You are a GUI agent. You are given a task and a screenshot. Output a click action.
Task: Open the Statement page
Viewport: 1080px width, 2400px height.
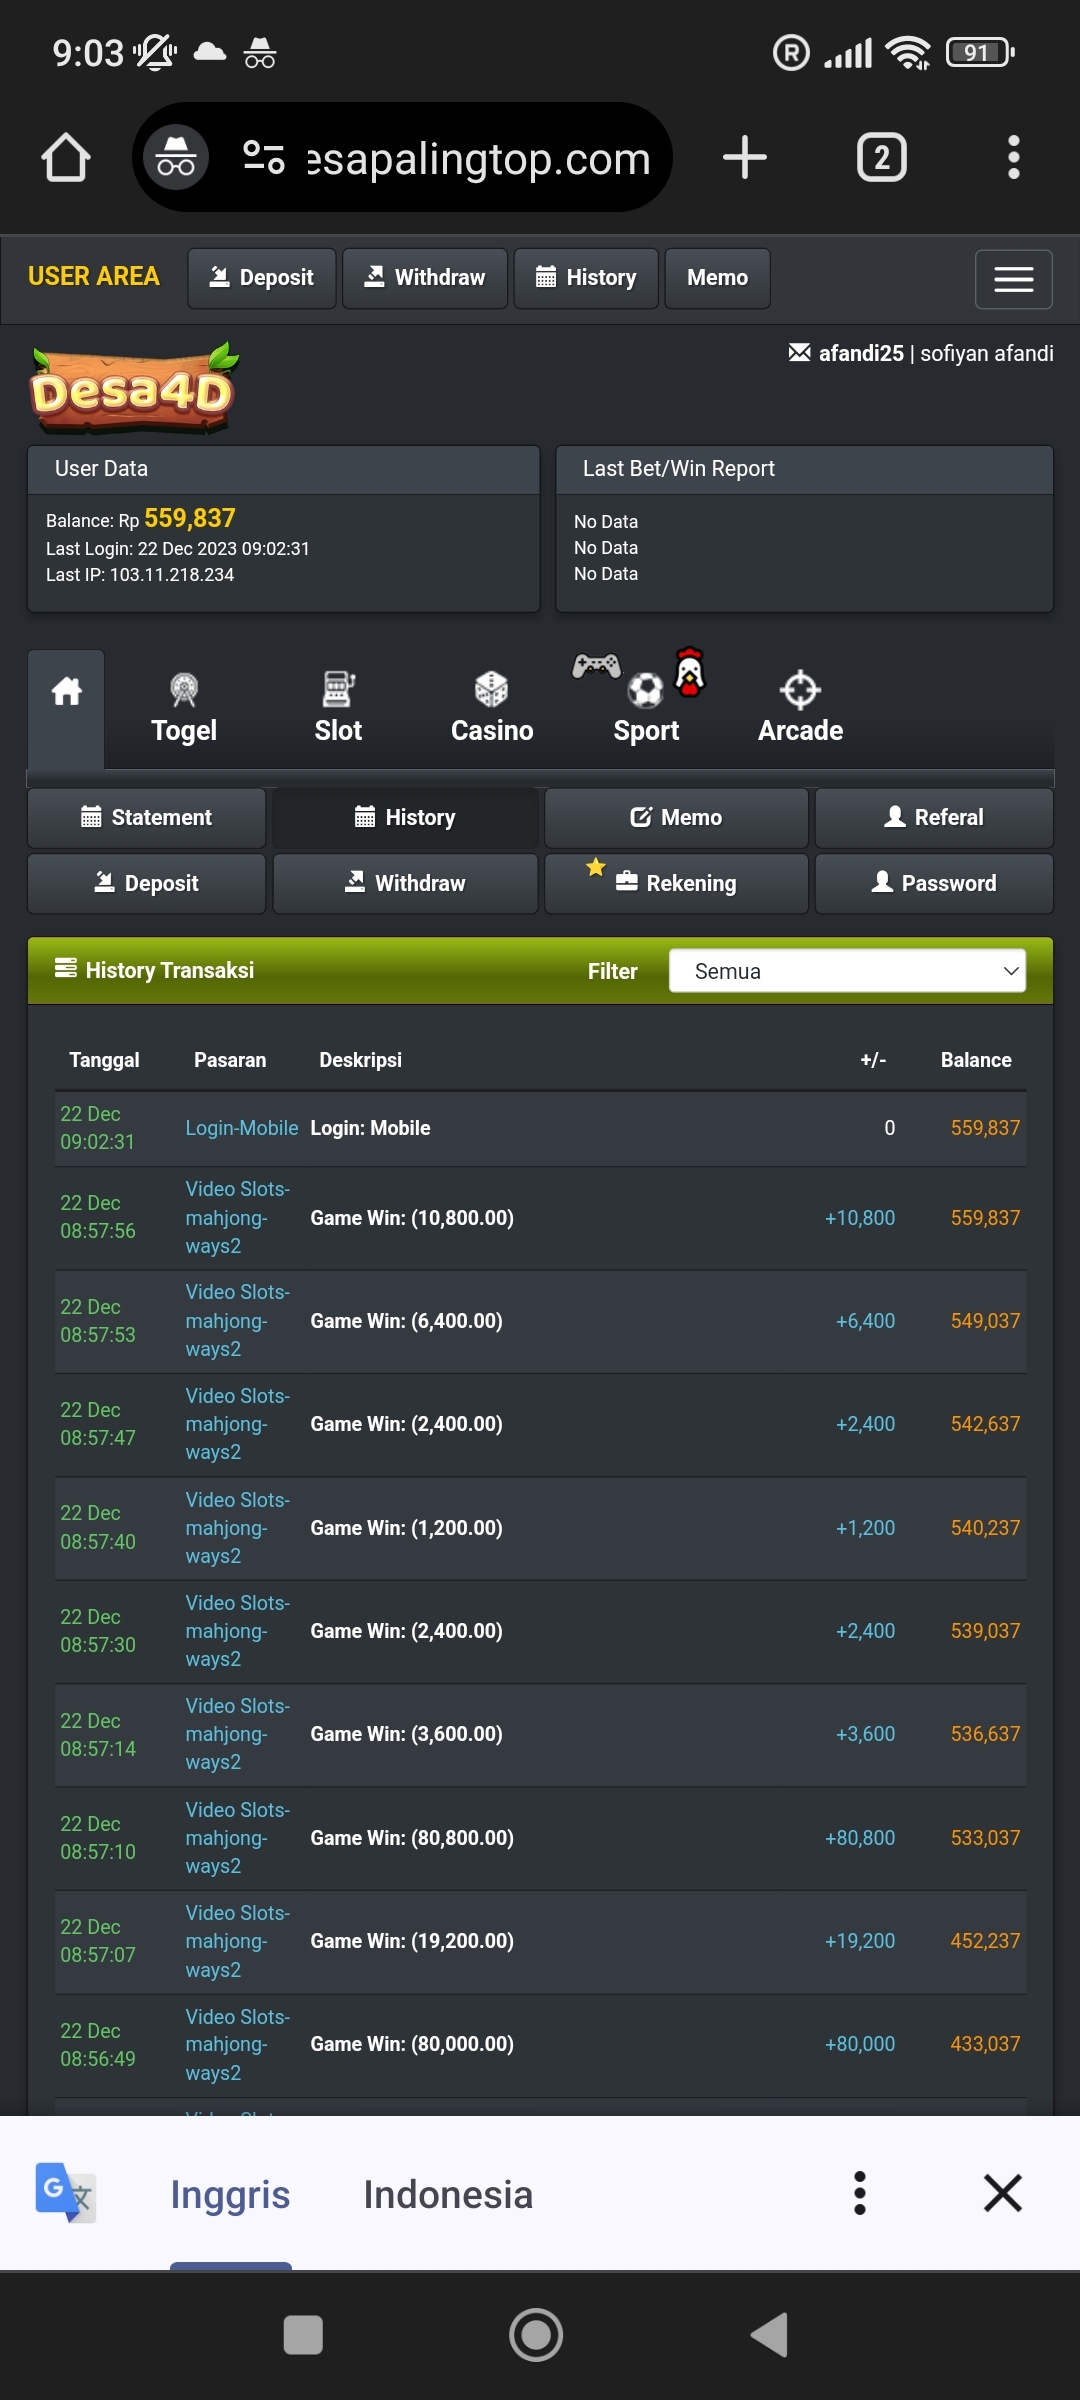[x=147, y=818]
